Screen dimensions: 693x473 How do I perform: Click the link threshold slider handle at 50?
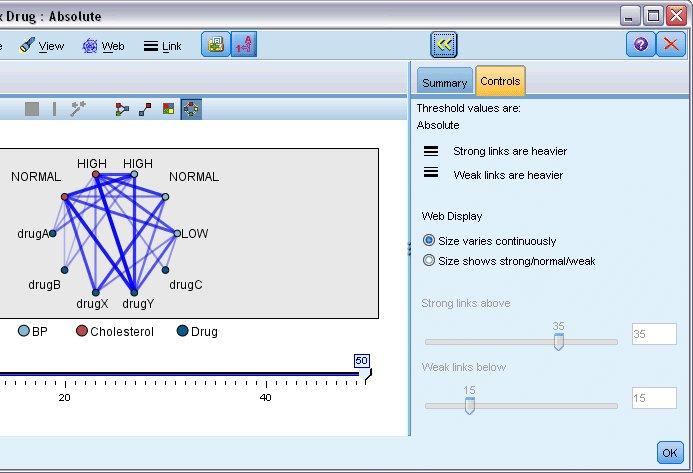[x=366, y=375]
